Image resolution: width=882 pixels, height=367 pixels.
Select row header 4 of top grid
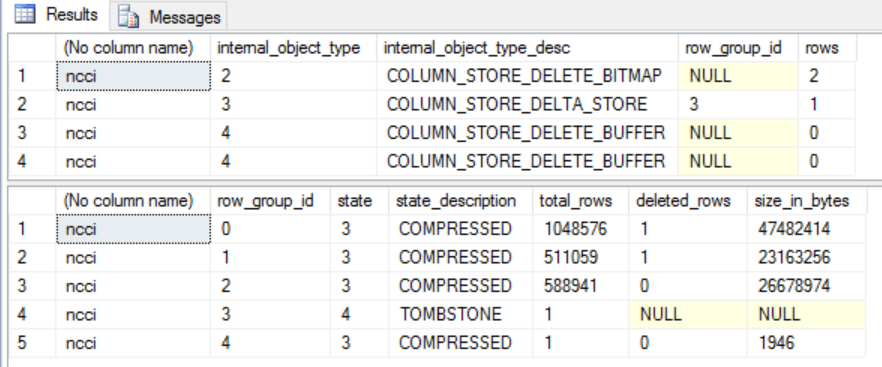(x=32, y=162)
